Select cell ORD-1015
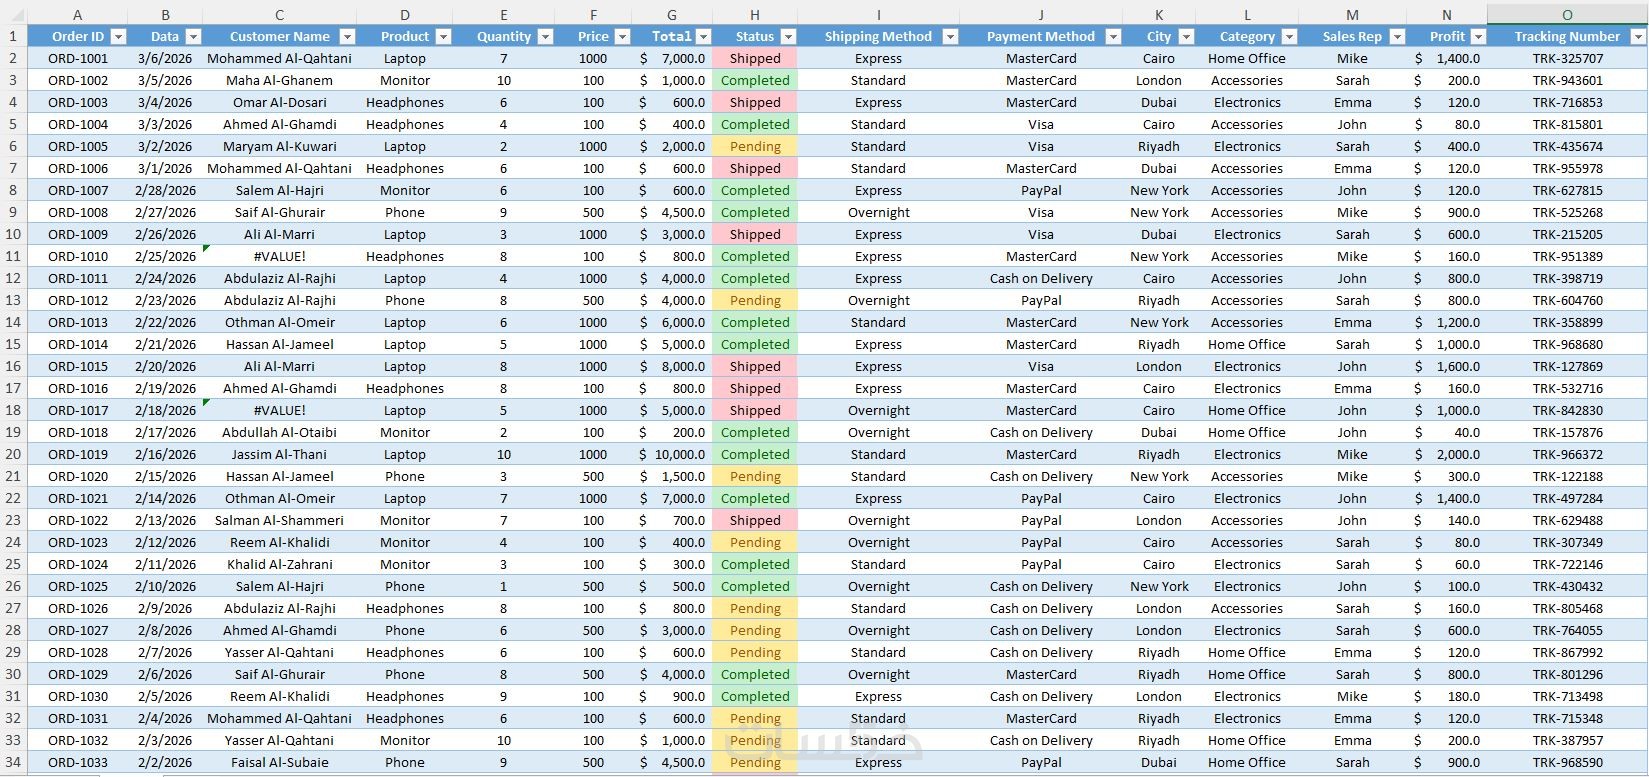 pyautogui.click(x=77, y=366)
